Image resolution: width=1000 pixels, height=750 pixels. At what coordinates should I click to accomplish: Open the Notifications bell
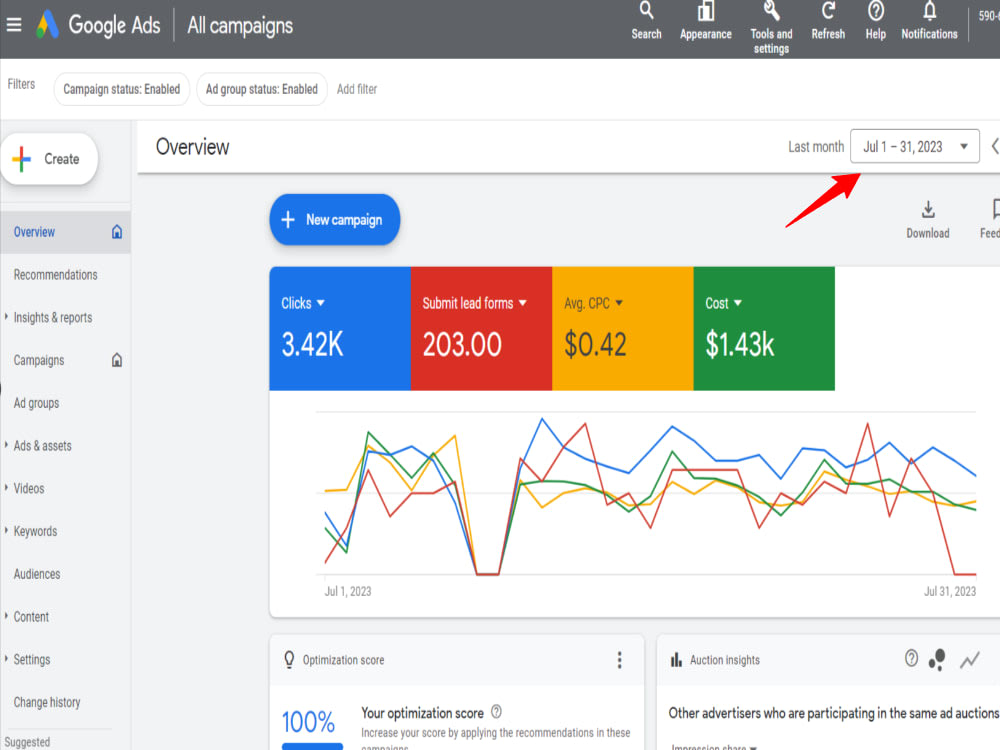coord(929,21)
